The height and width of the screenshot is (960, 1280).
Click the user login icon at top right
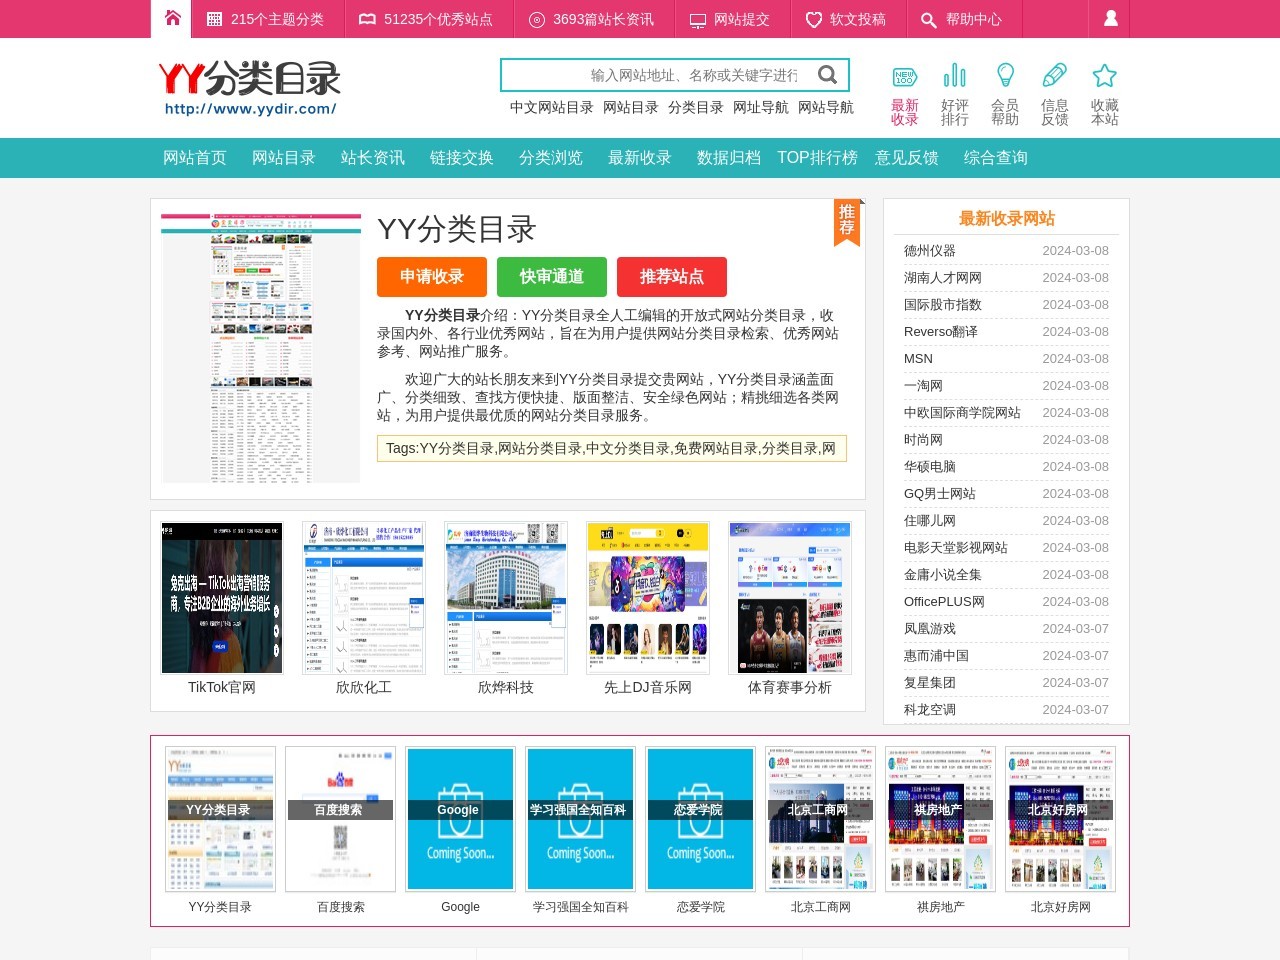pyautogui.click(x=1108, y=17)
